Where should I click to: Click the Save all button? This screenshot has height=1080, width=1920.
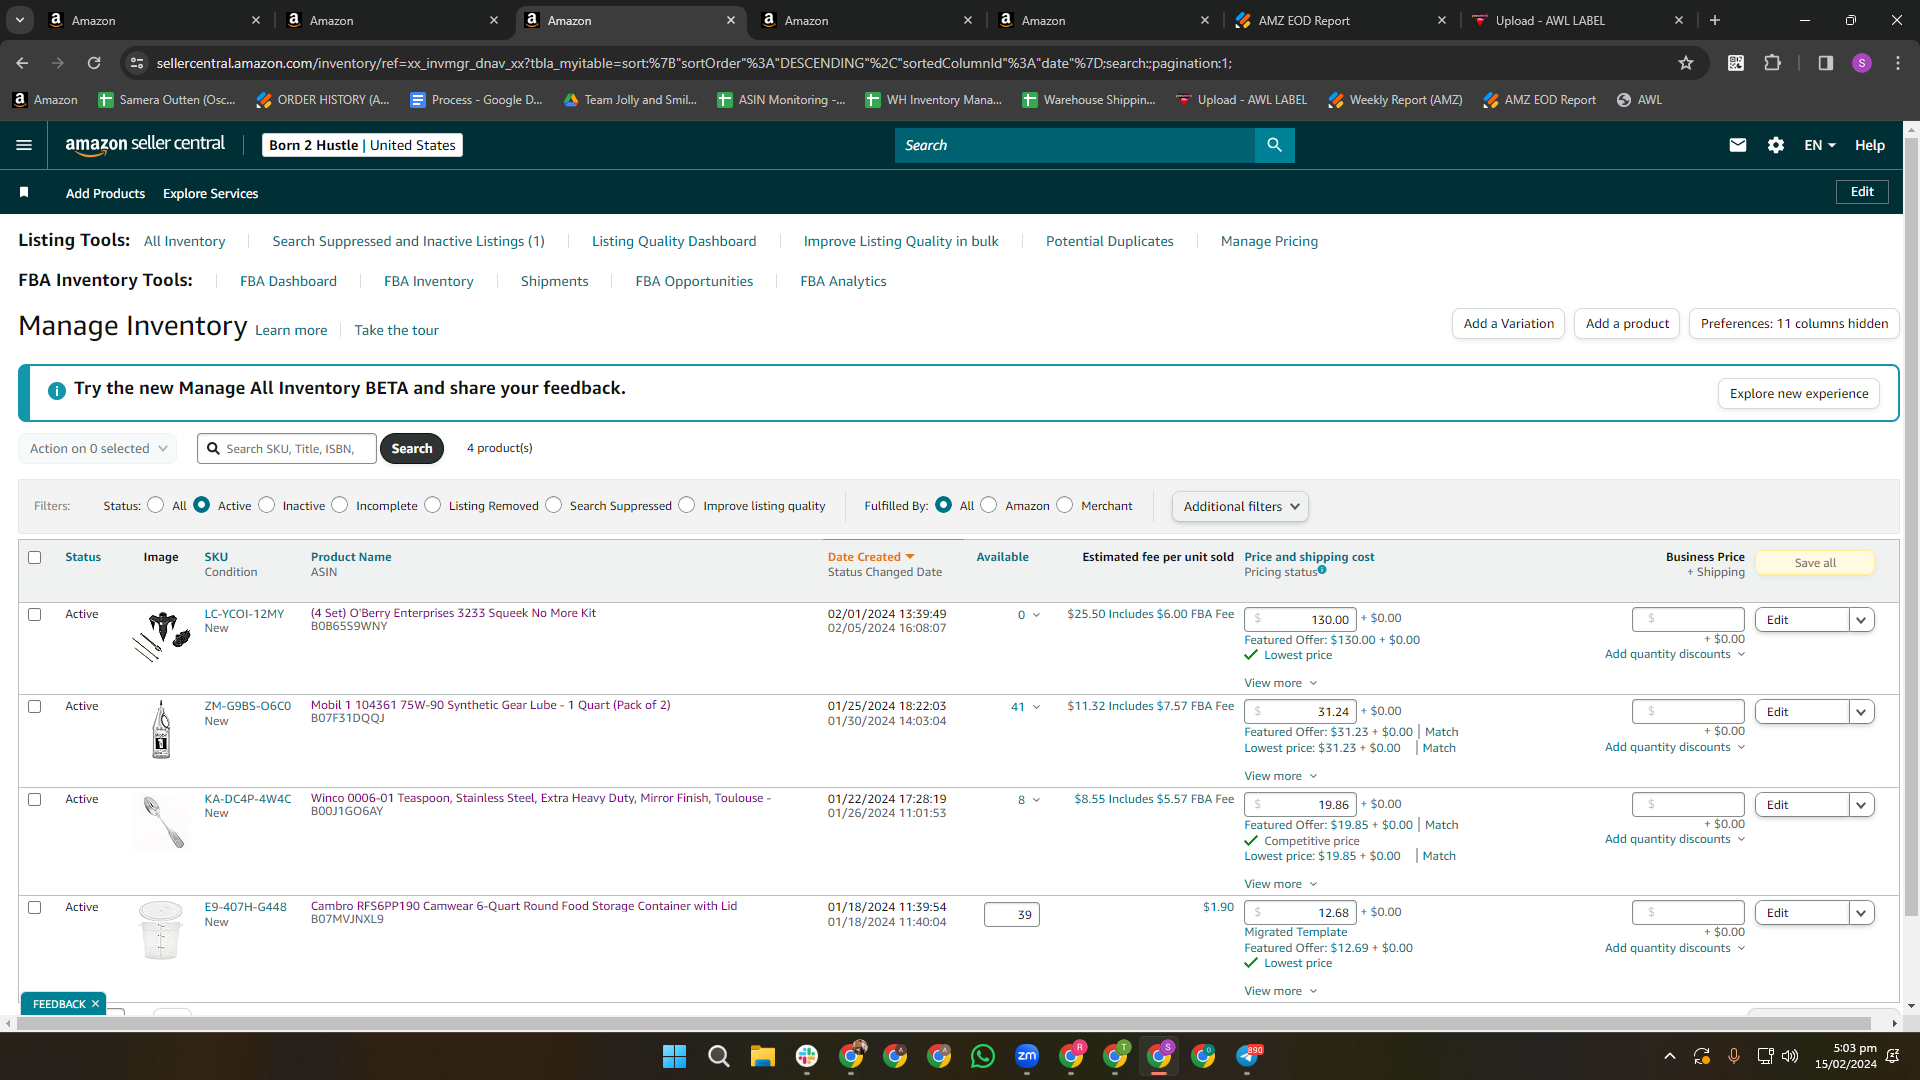tap(1815, 563)
